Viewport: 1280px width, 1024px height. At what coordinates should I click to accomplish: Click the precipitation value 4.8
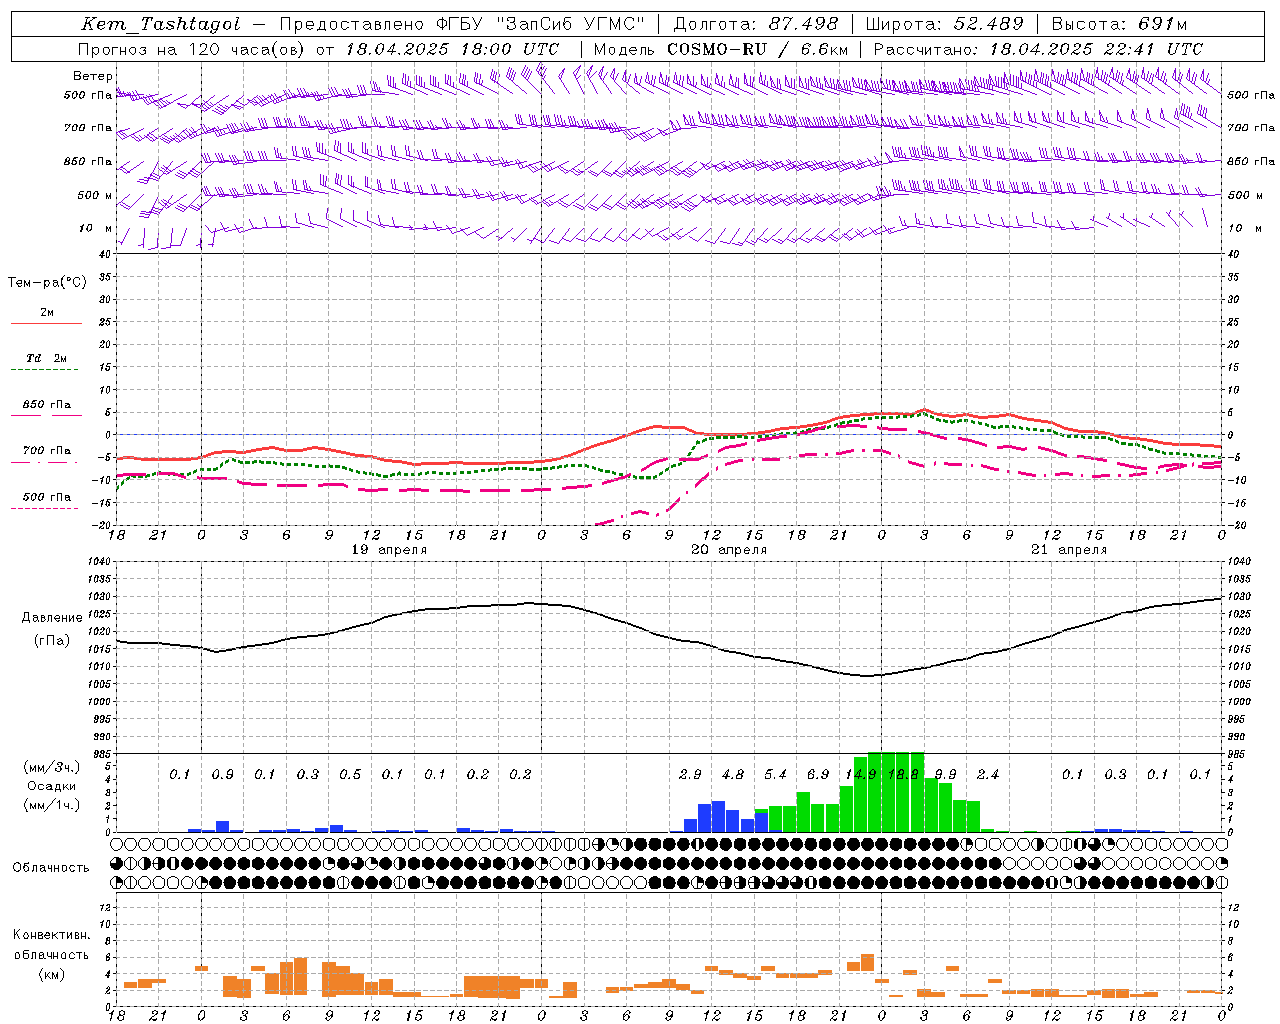click(x=733, y=775)
